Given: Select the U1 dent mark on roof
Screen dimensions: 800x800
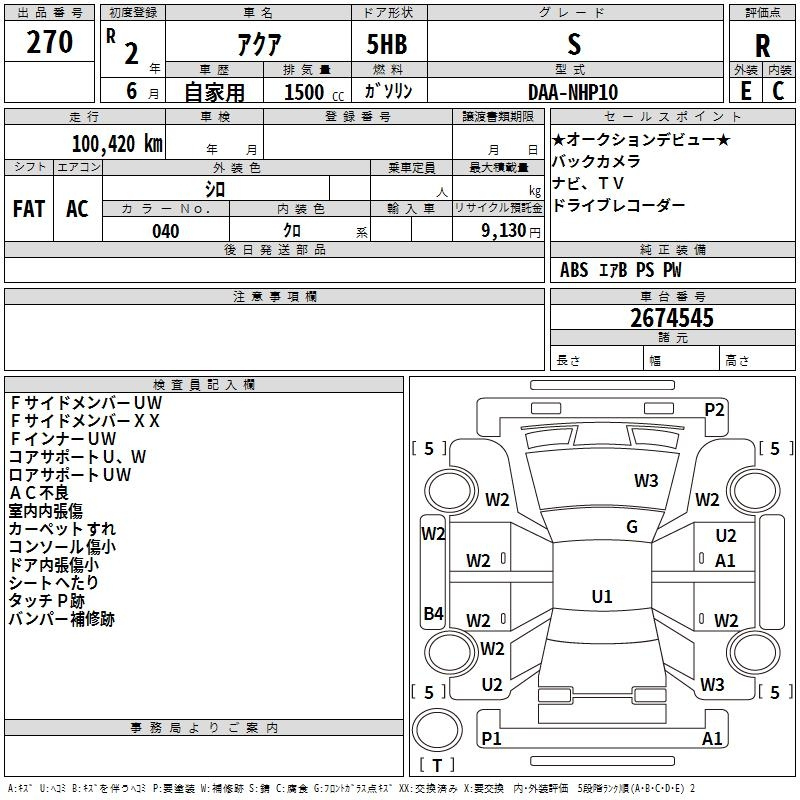Looking at the screenshot, I should click(x=601, y=597).
